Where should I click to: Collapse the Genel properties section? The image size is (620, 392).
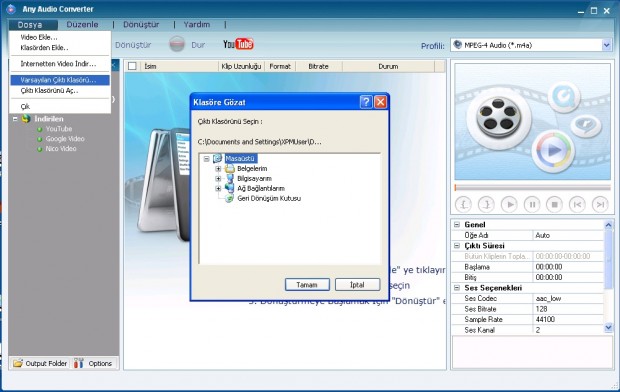[457, 225]
